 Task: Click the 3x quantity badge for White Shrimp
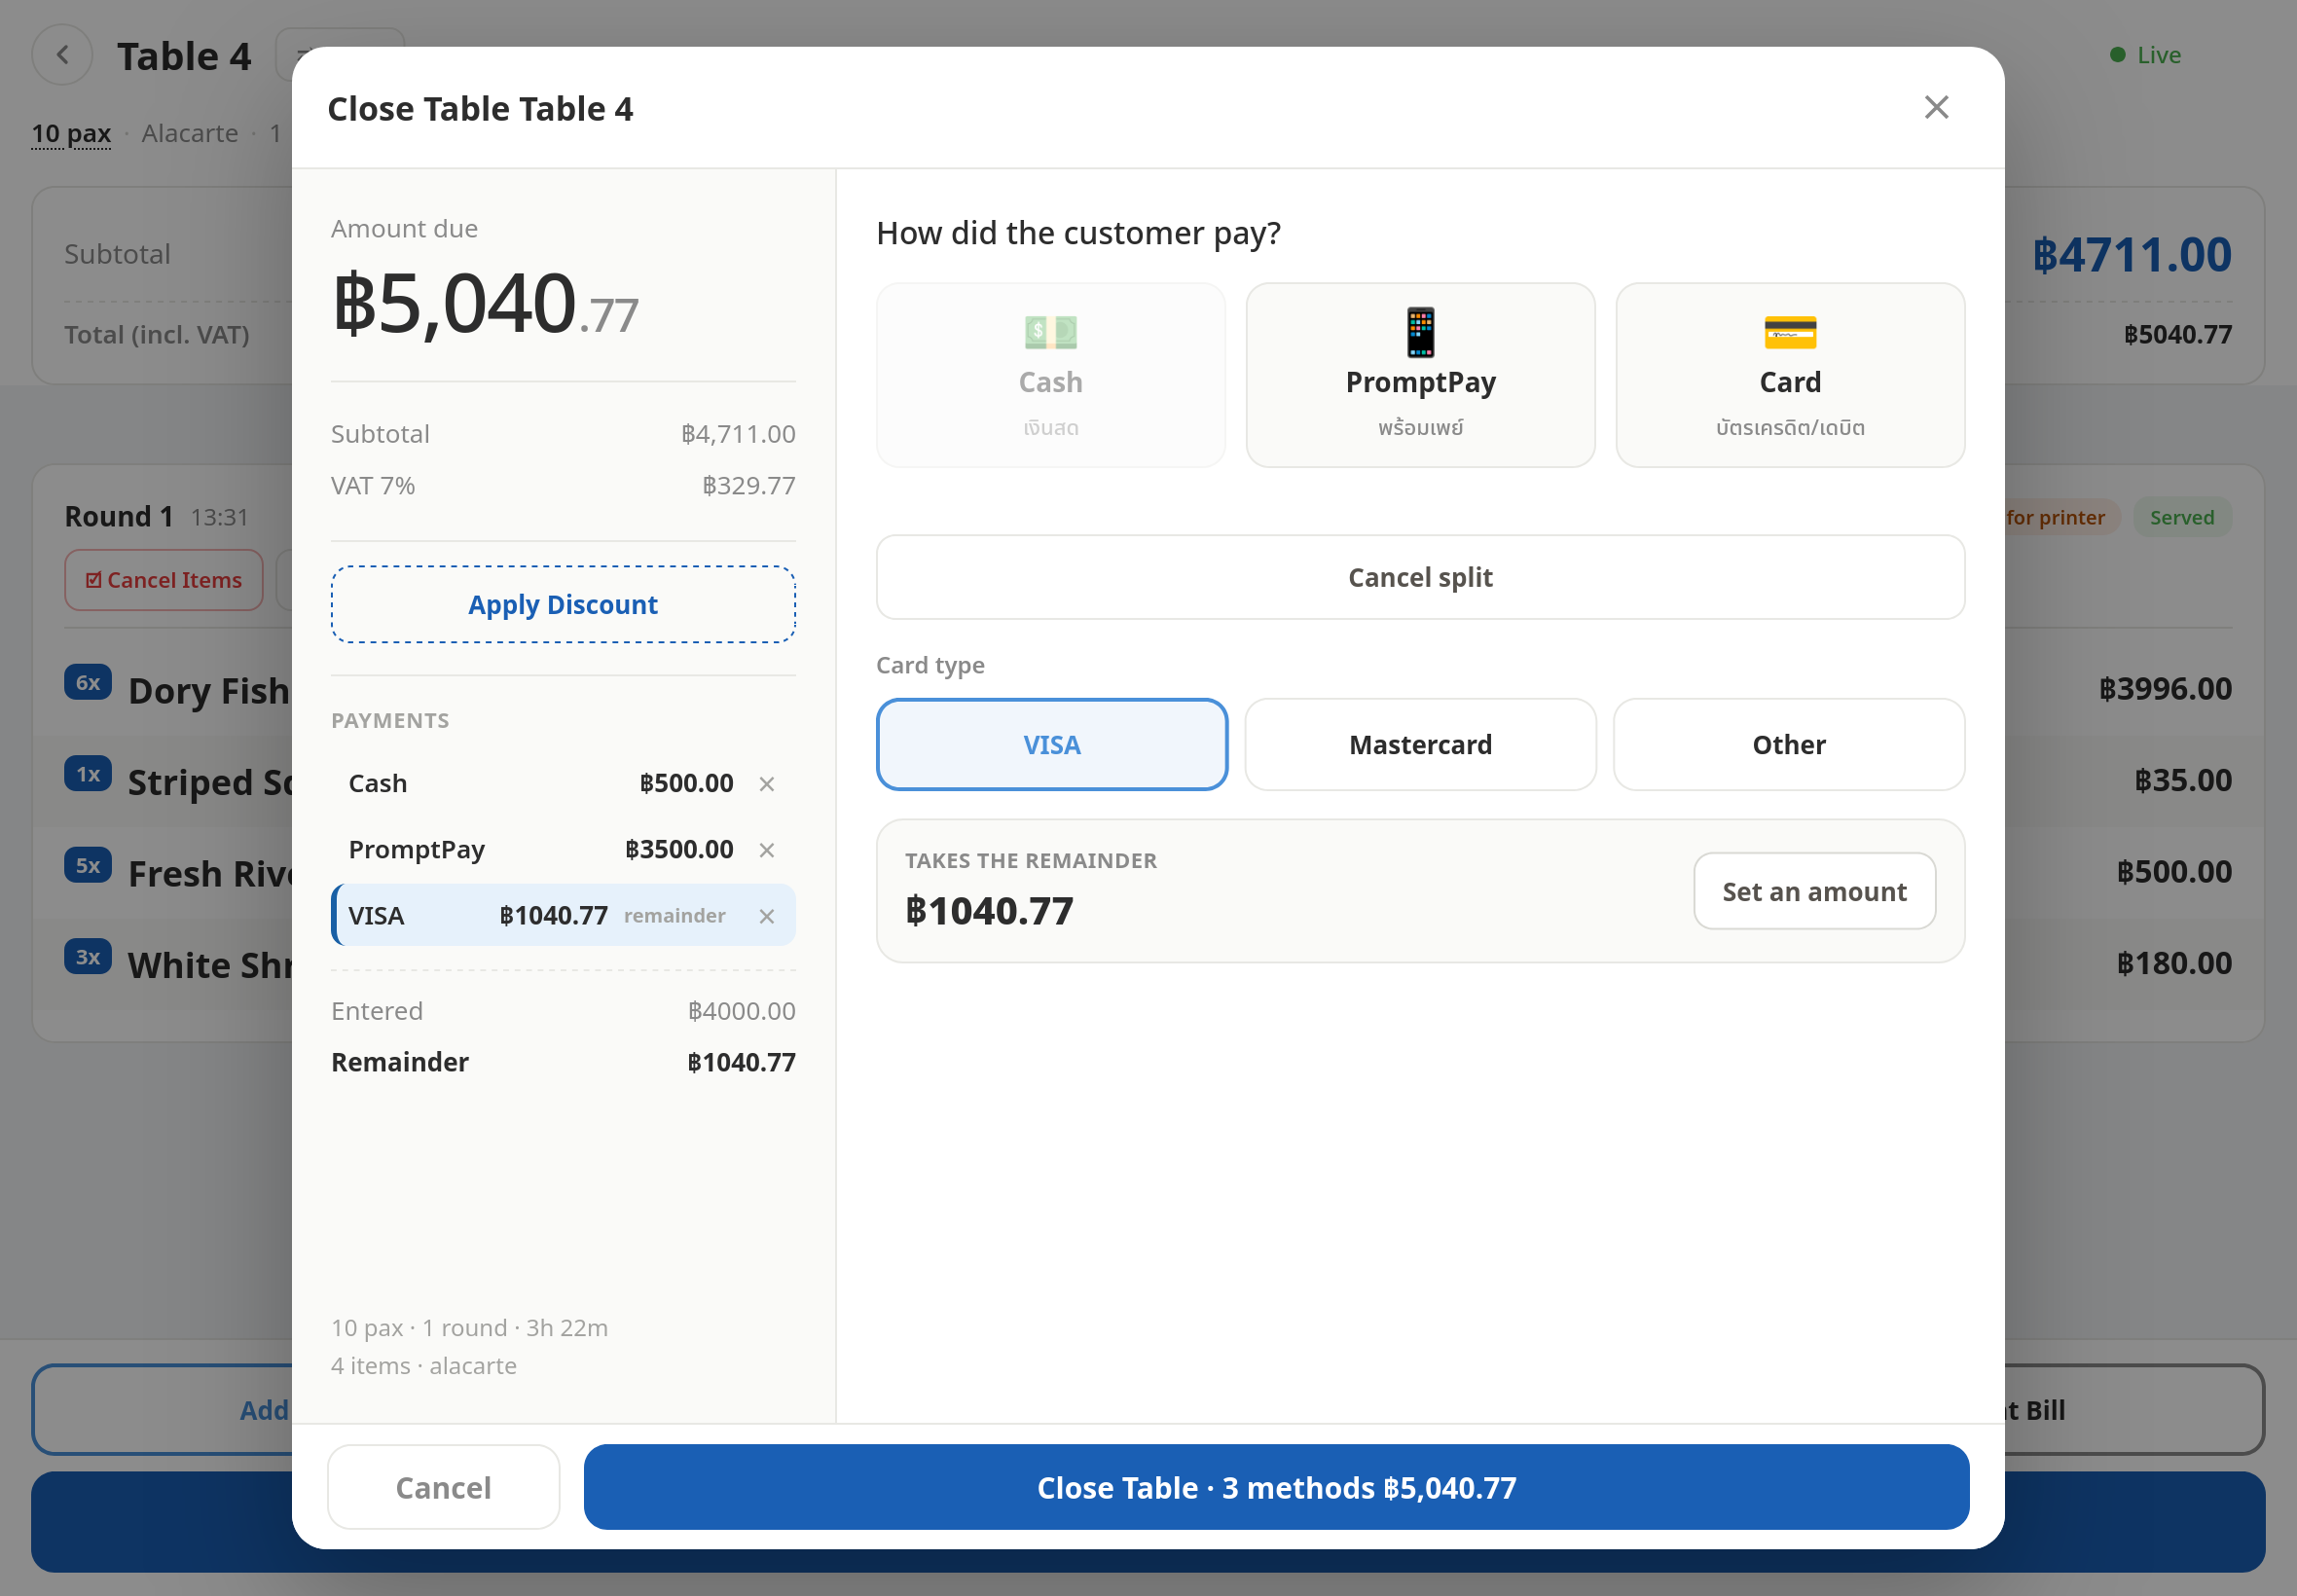(88, 957)
